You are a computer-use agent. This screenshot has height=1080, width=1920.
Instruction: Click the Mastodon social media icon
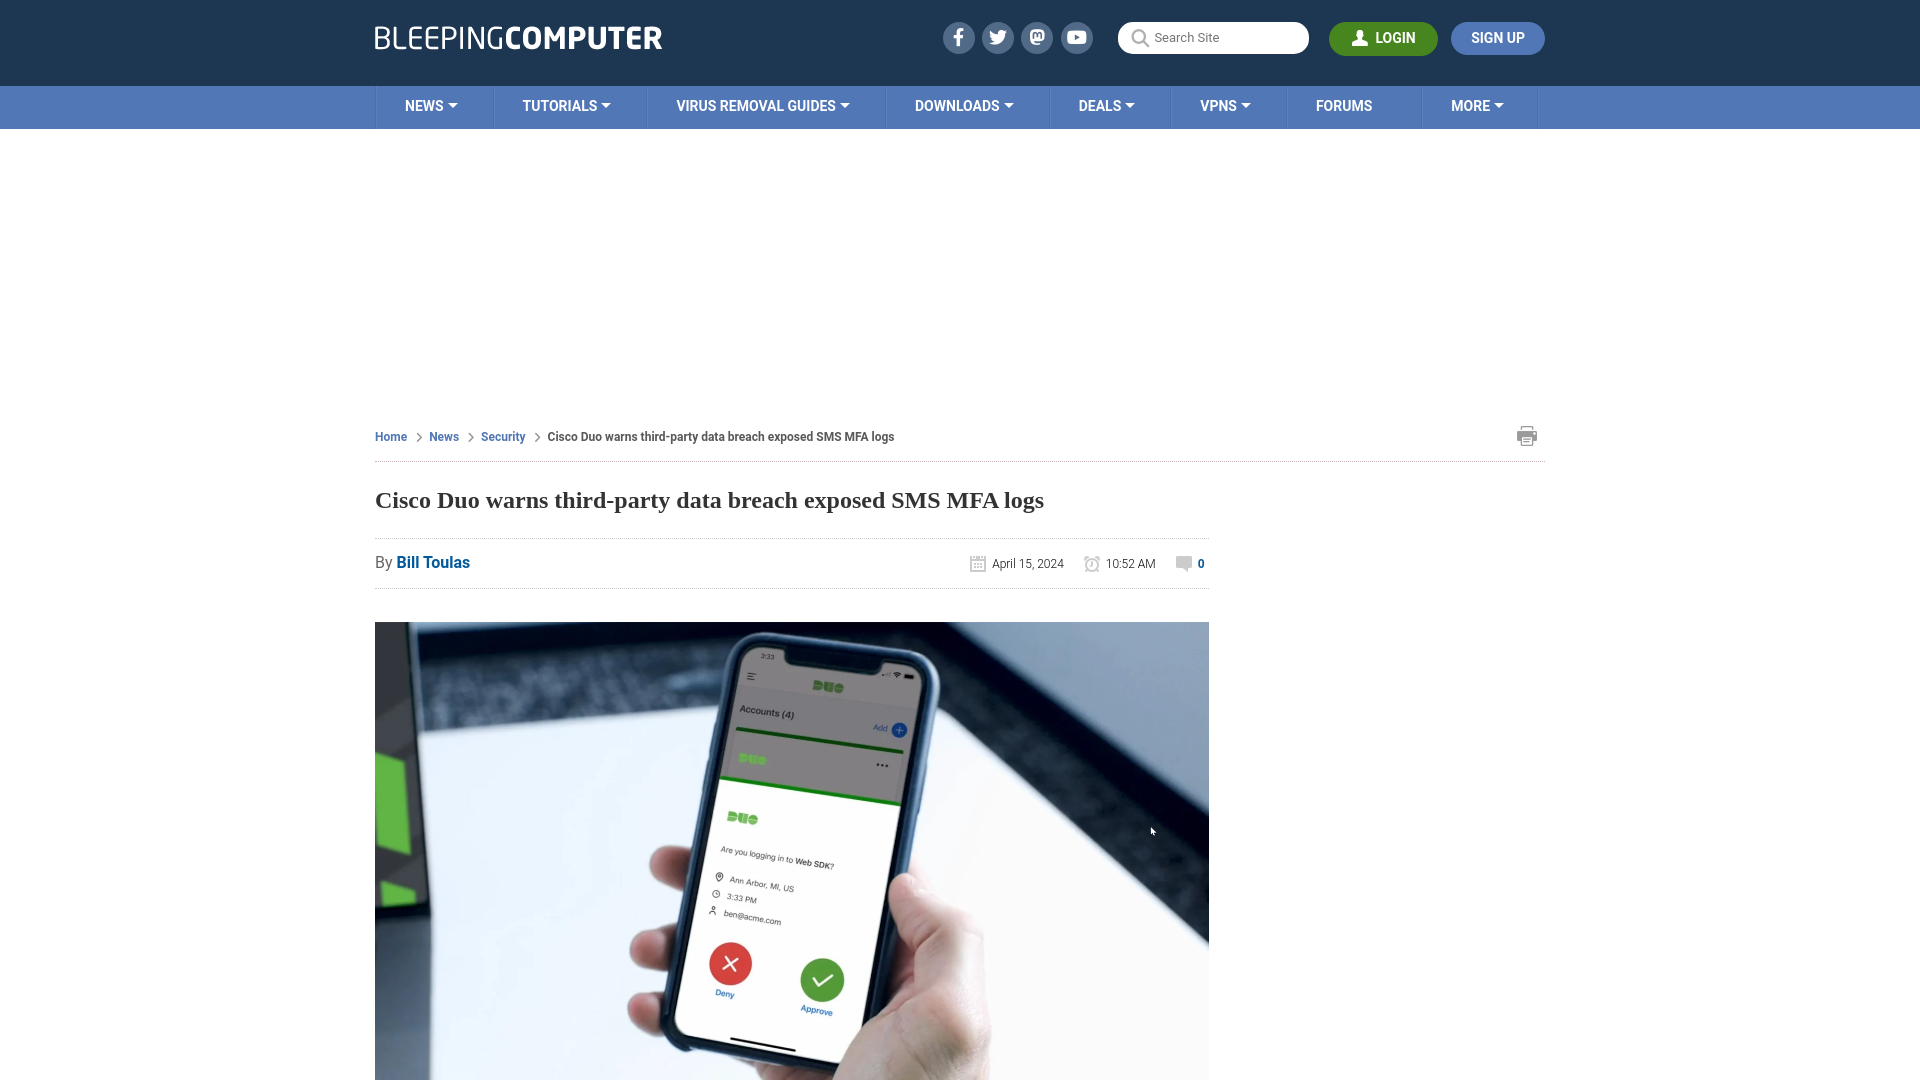[1036, 37]
